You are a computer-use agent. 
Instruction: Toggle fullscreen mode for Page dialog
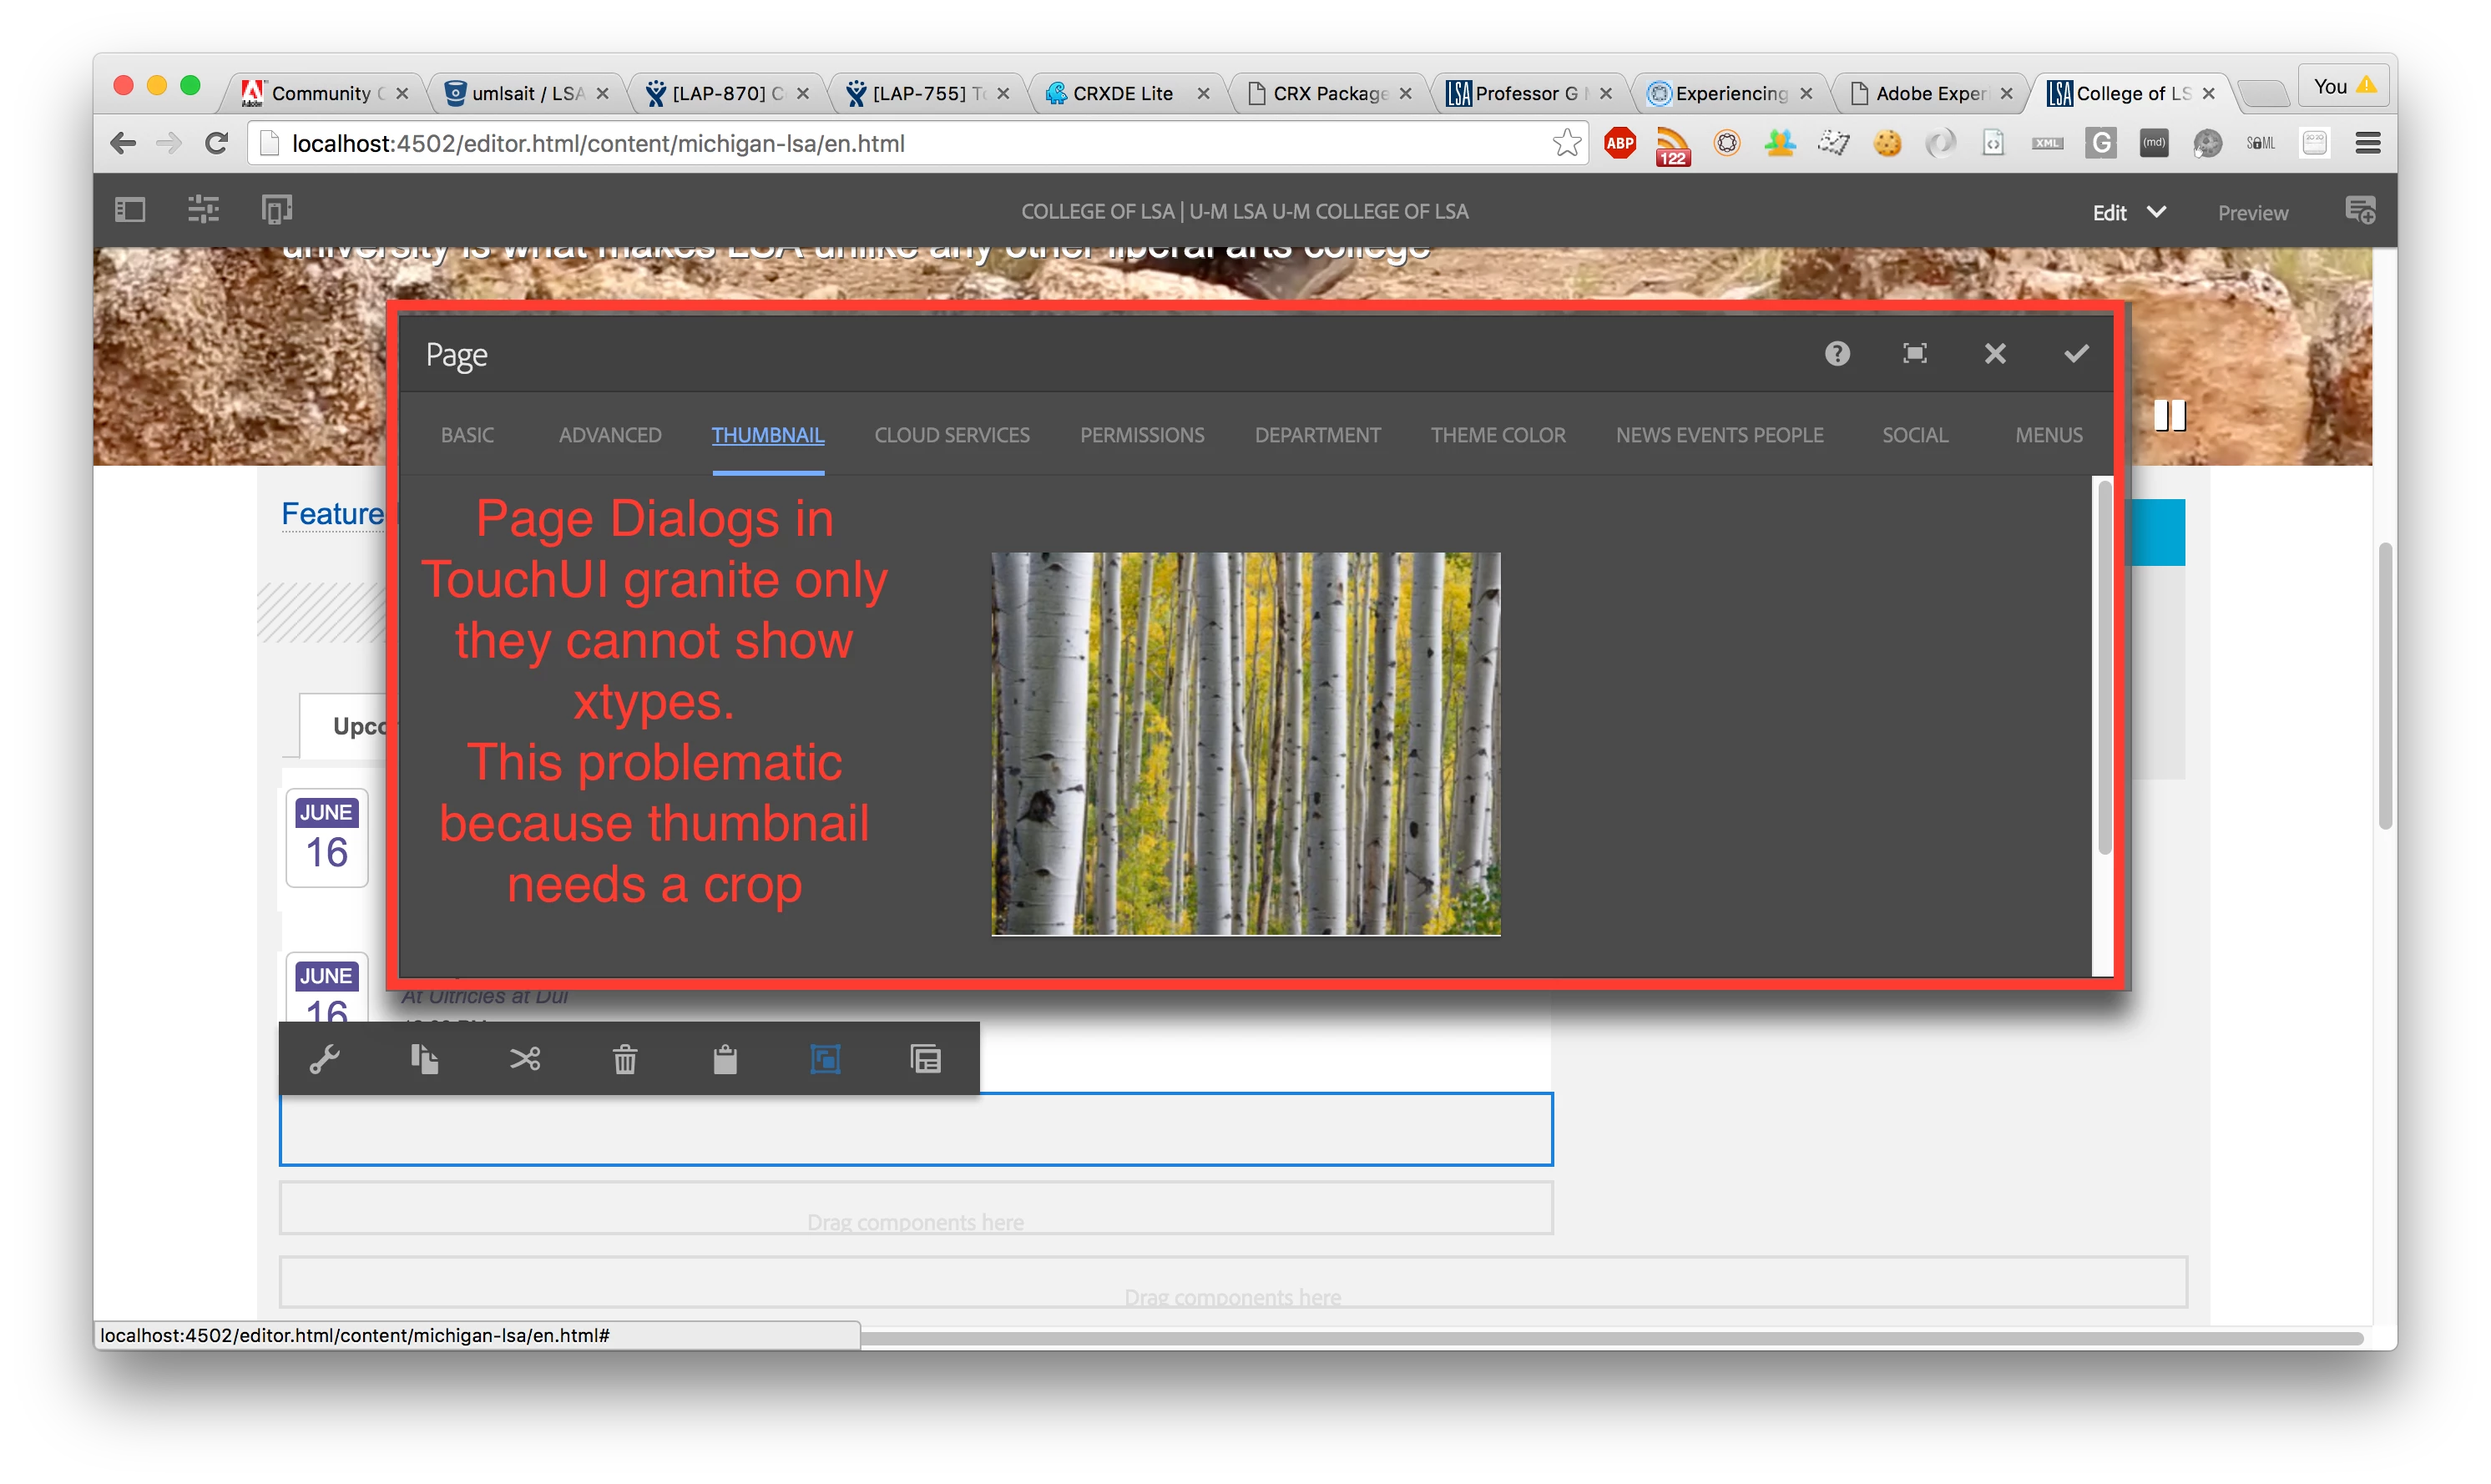(1915, 354)
